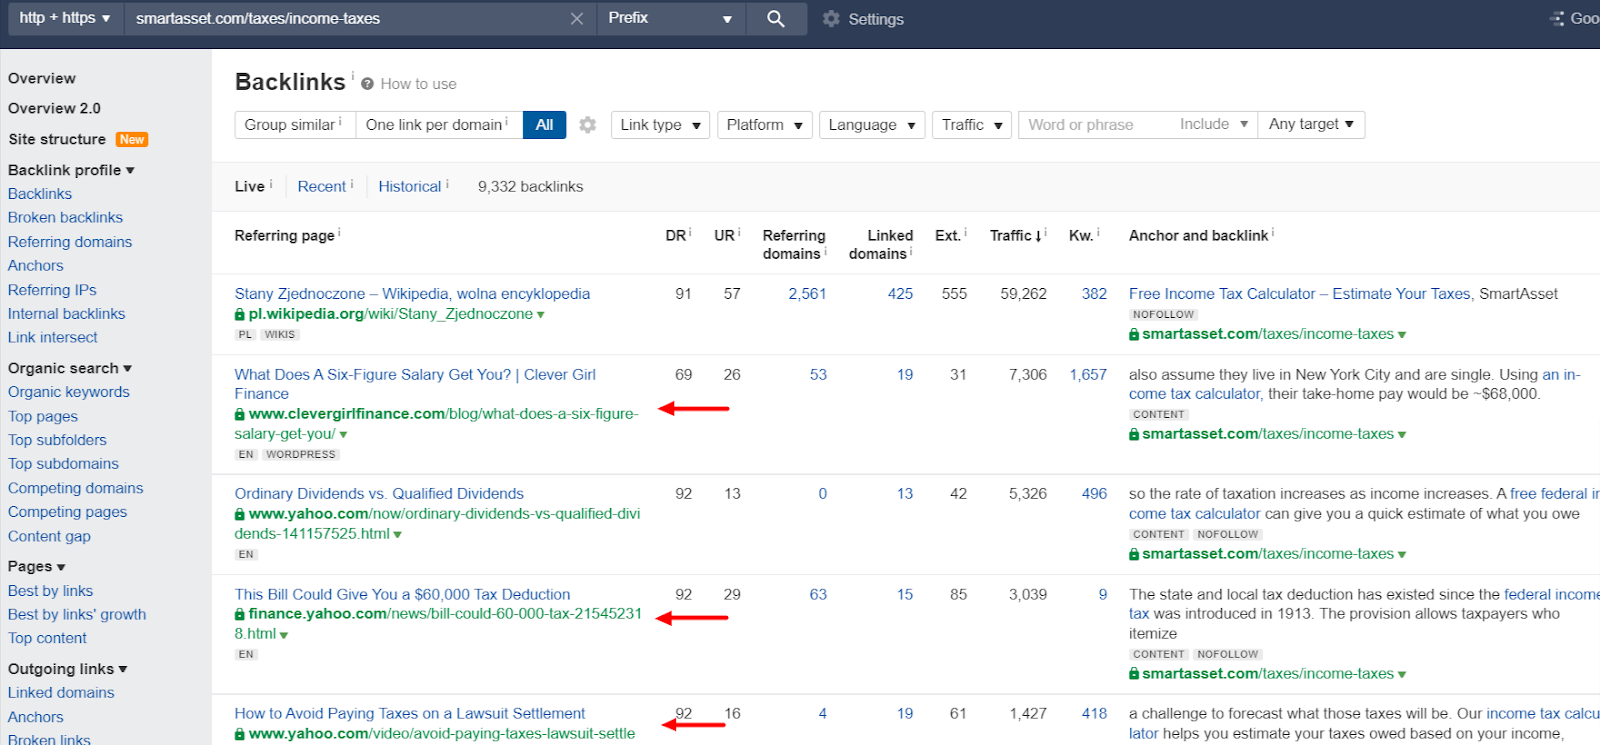This screenshot has width=1600, height=745.
Task: Open Best by links' growth report
Action: pyautogui.click(x=77, y=614)
